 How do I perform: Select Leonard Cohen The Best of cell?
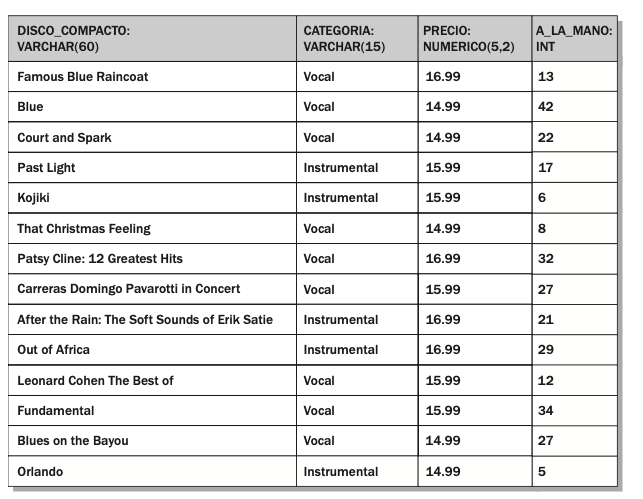[96, 381]
